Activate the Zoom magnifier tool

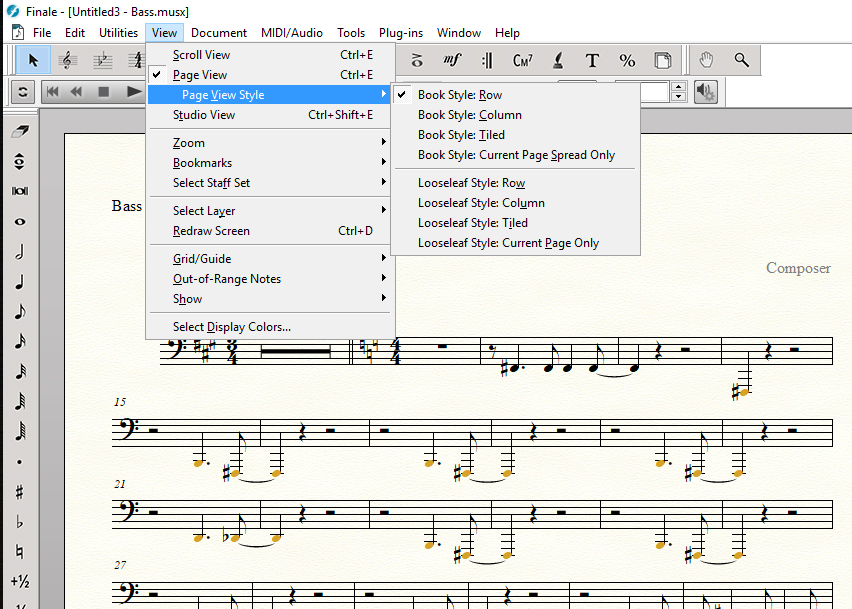pos(741,60)
